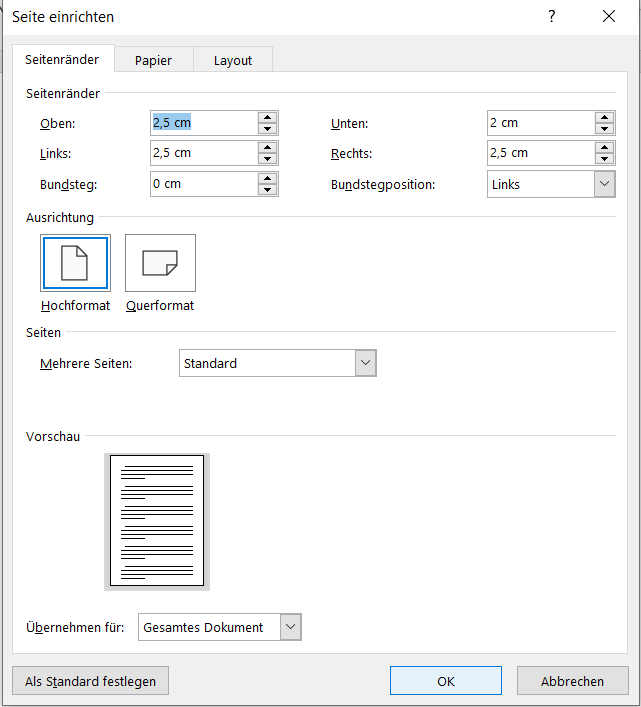Decrease Bundsteg value with down arrow

coord(267,190)
